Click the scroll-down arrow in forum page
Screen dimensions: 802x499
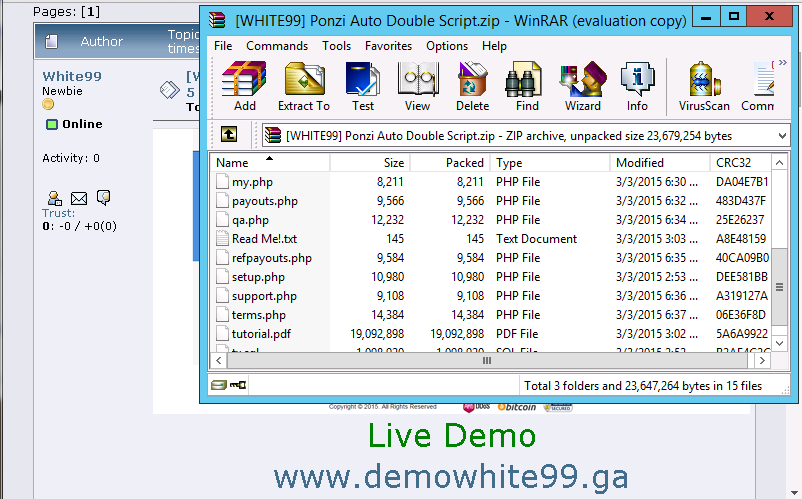pos(793,494)
